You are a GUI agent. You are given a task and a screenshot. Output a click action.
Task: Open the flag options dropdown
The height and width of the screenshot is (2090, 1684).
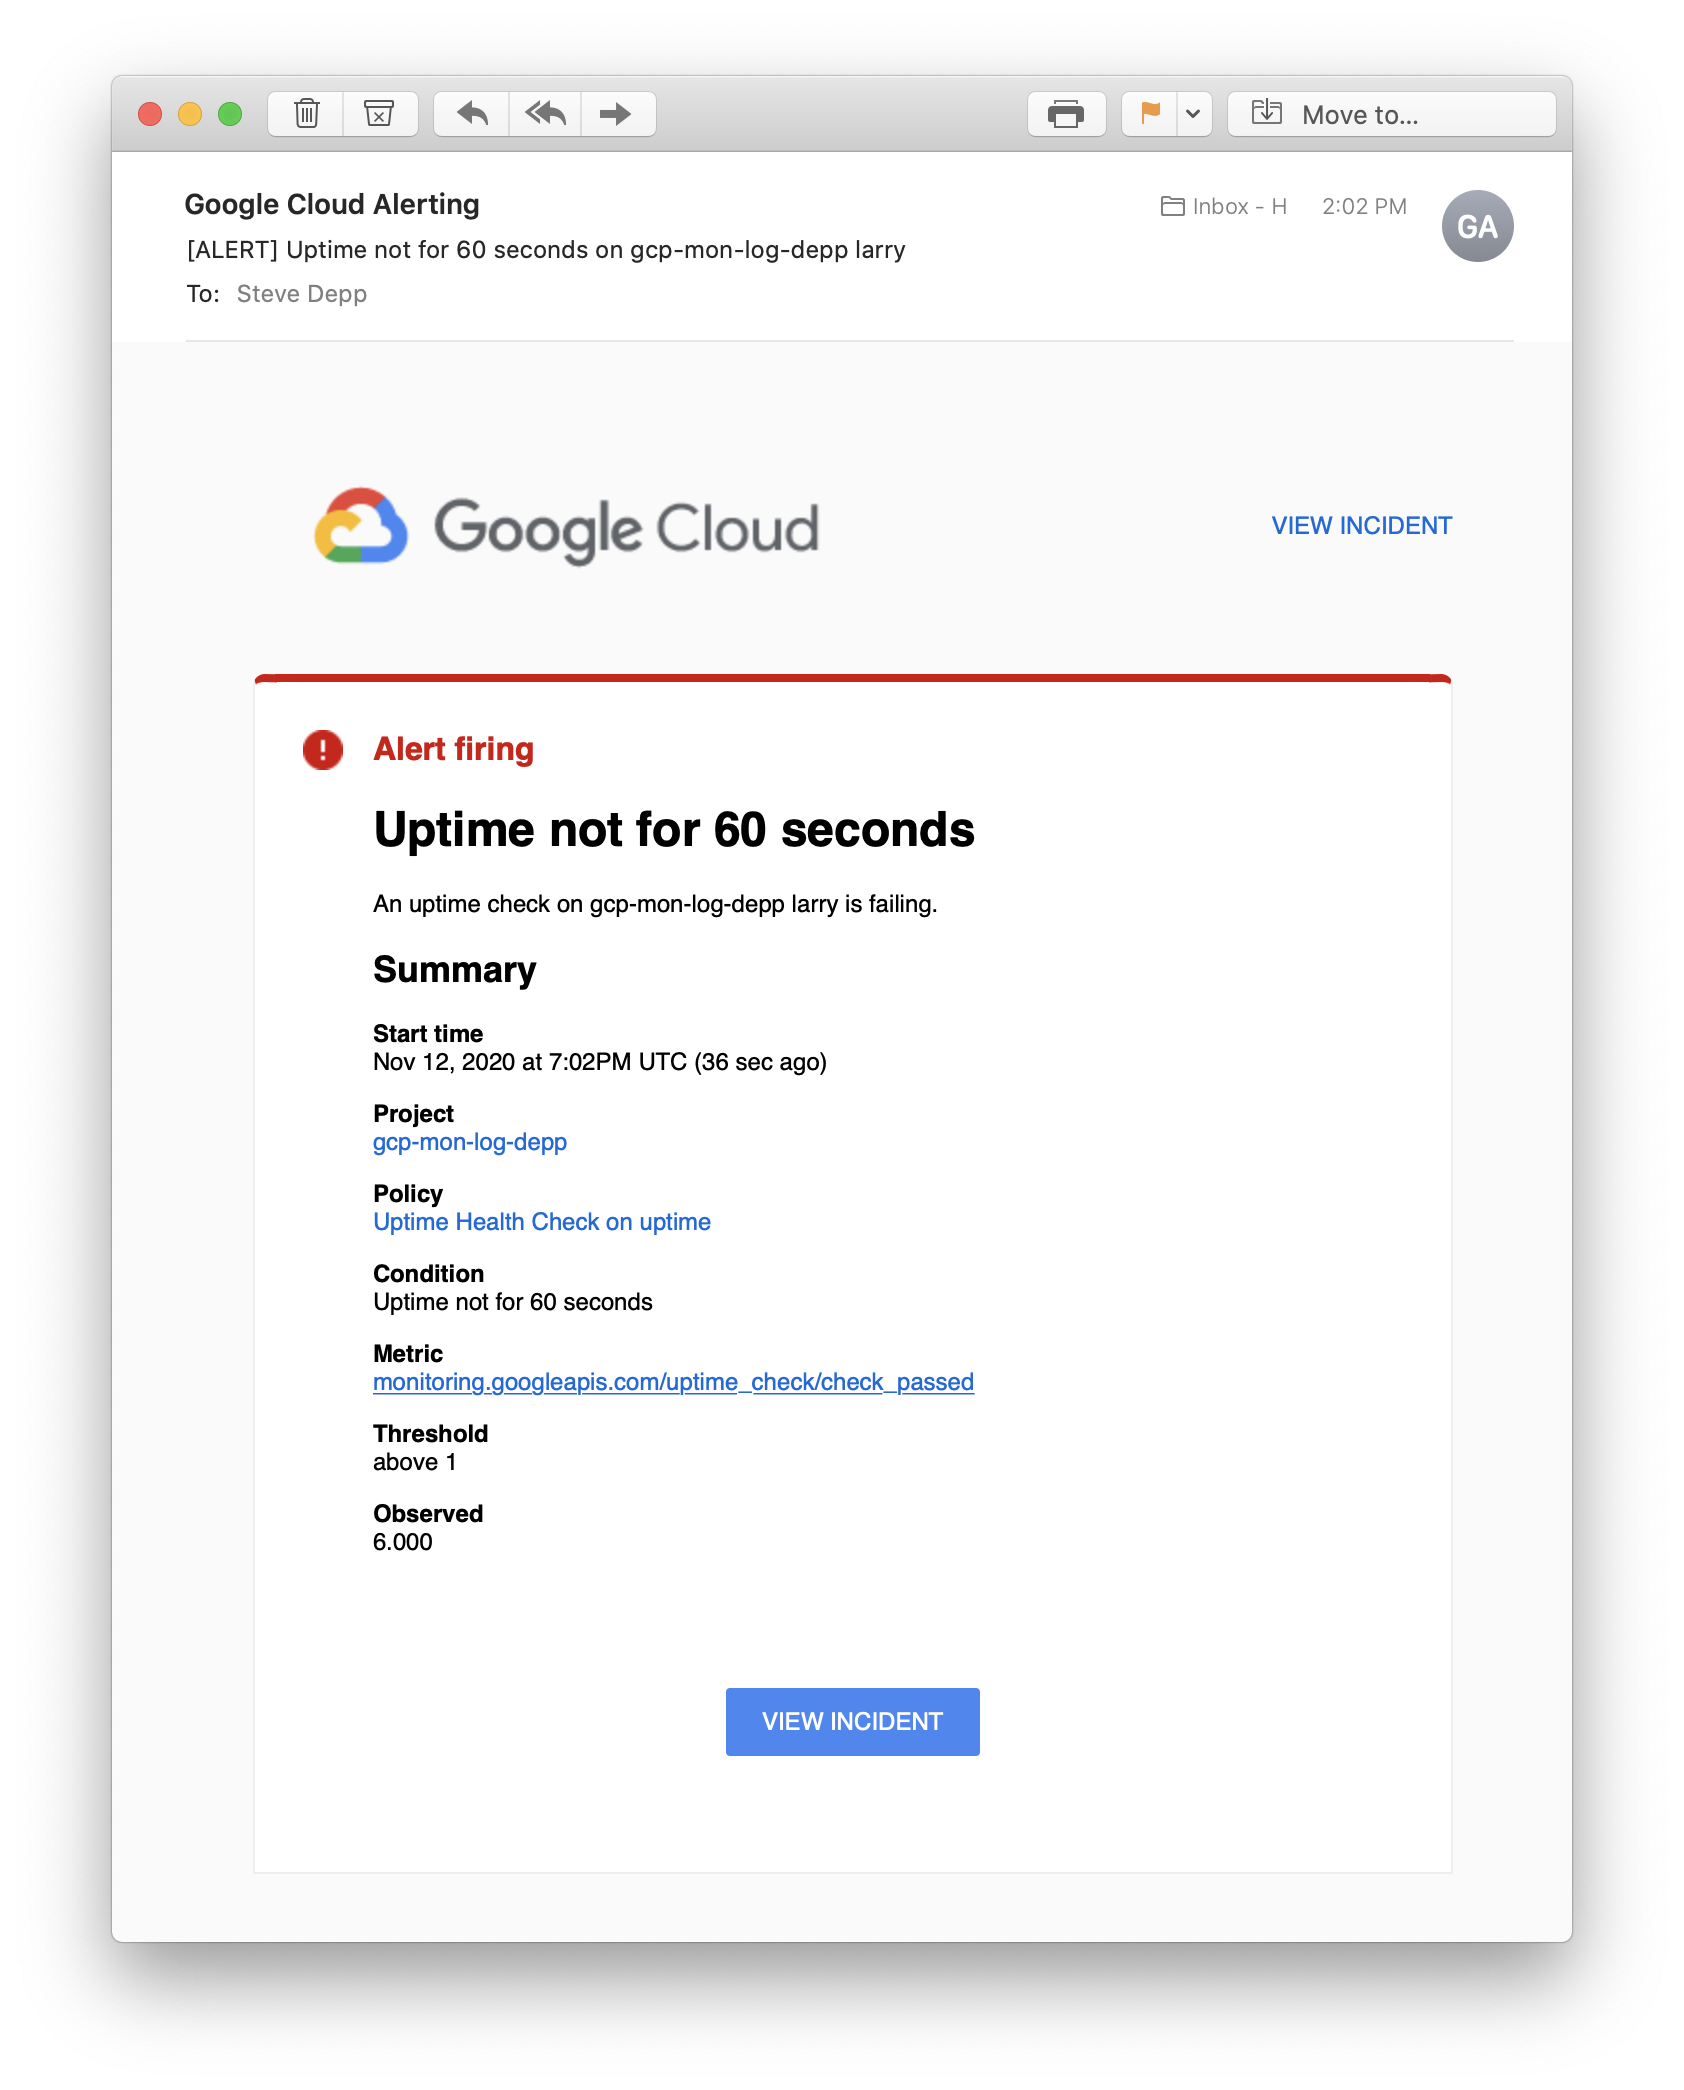(1191, 113)
